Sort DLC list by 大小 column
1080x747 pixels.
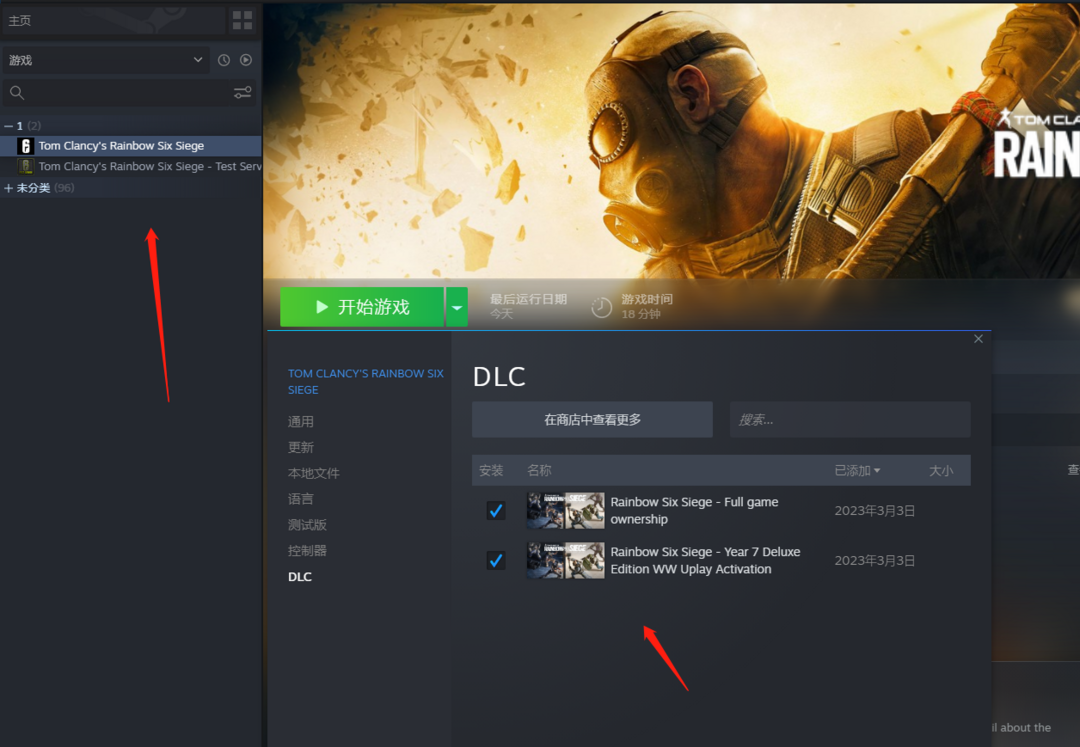941,471
